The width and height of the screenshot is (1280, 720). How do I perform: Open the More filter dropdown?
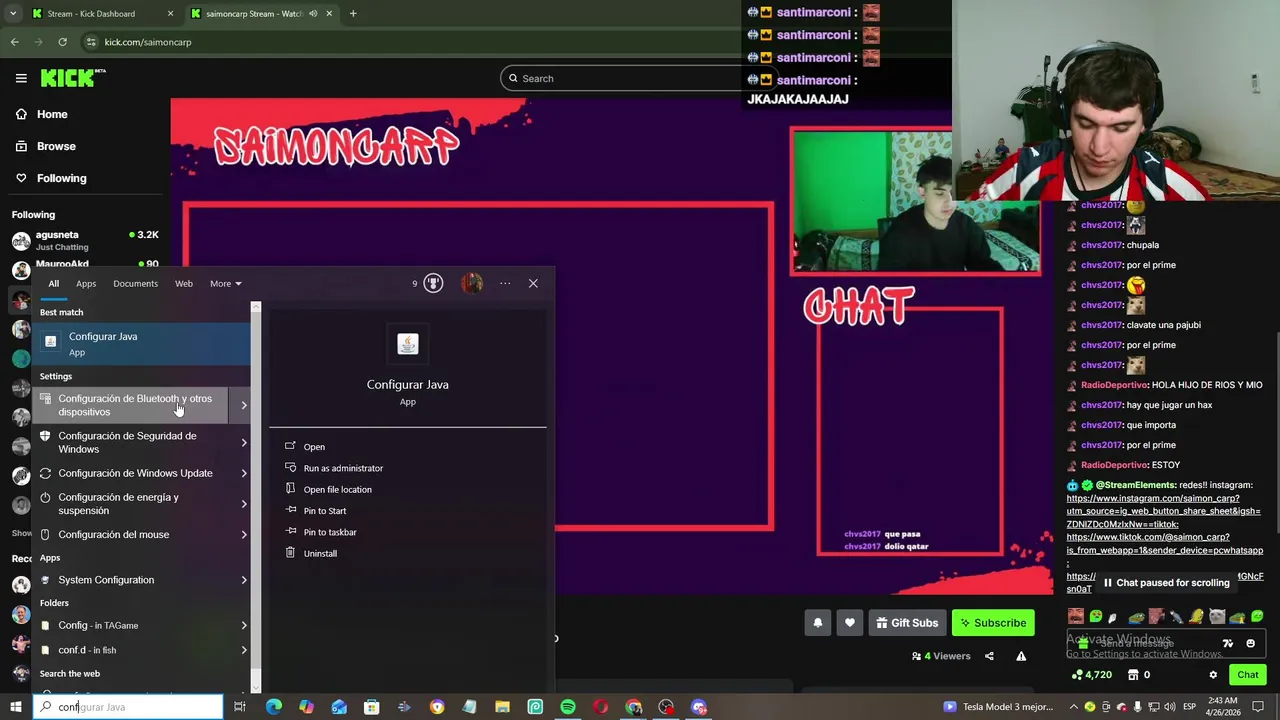(x=225, y=283)
